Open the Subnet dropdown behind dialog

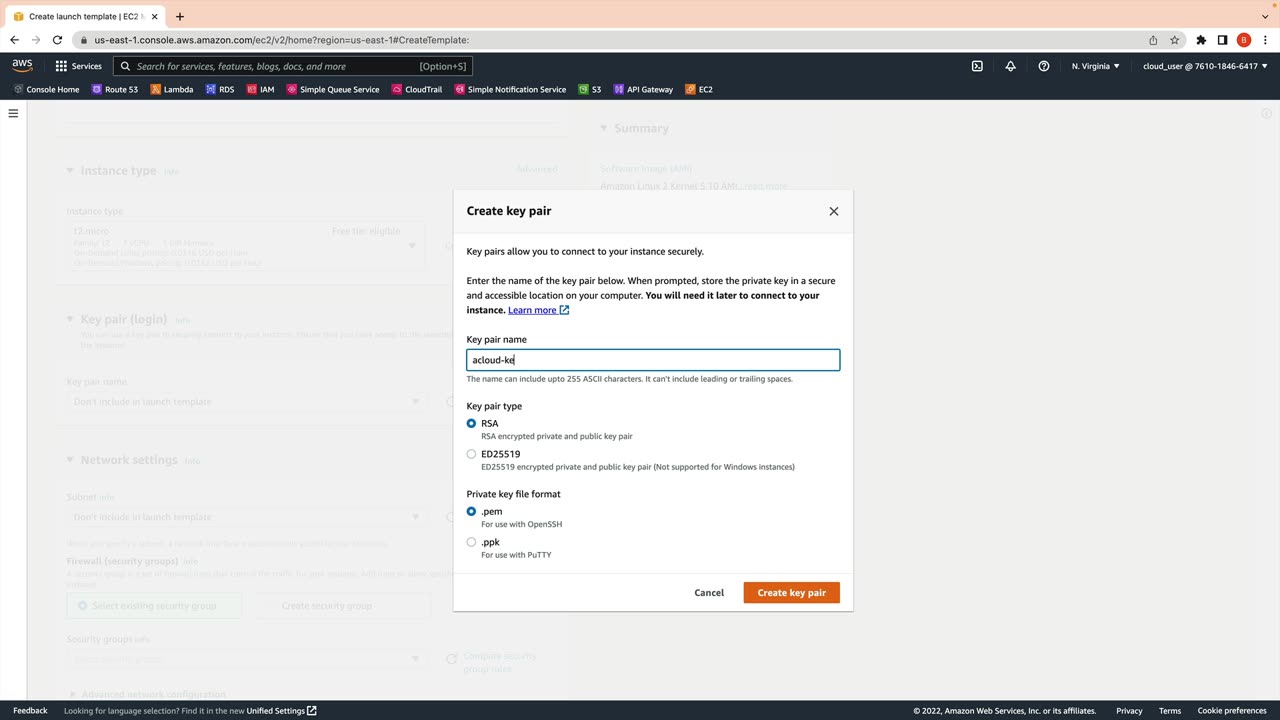[x=248, y=517]
